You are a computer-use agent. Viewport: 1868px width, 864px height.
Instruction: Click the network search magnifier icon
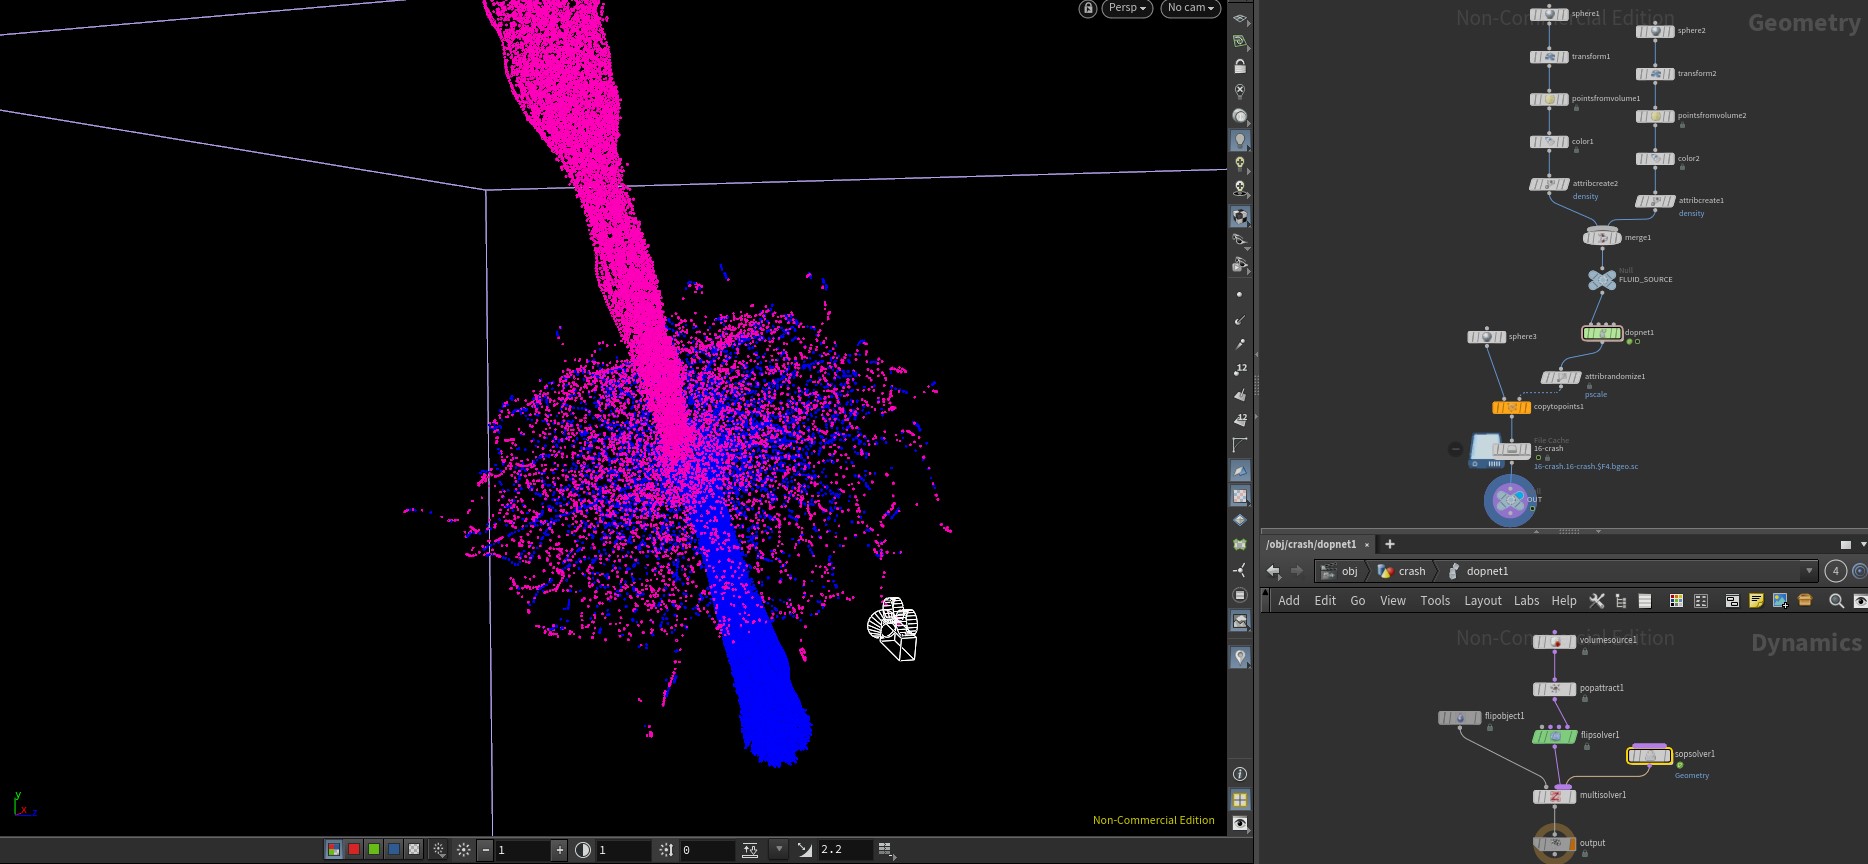tap(1836, 601)
